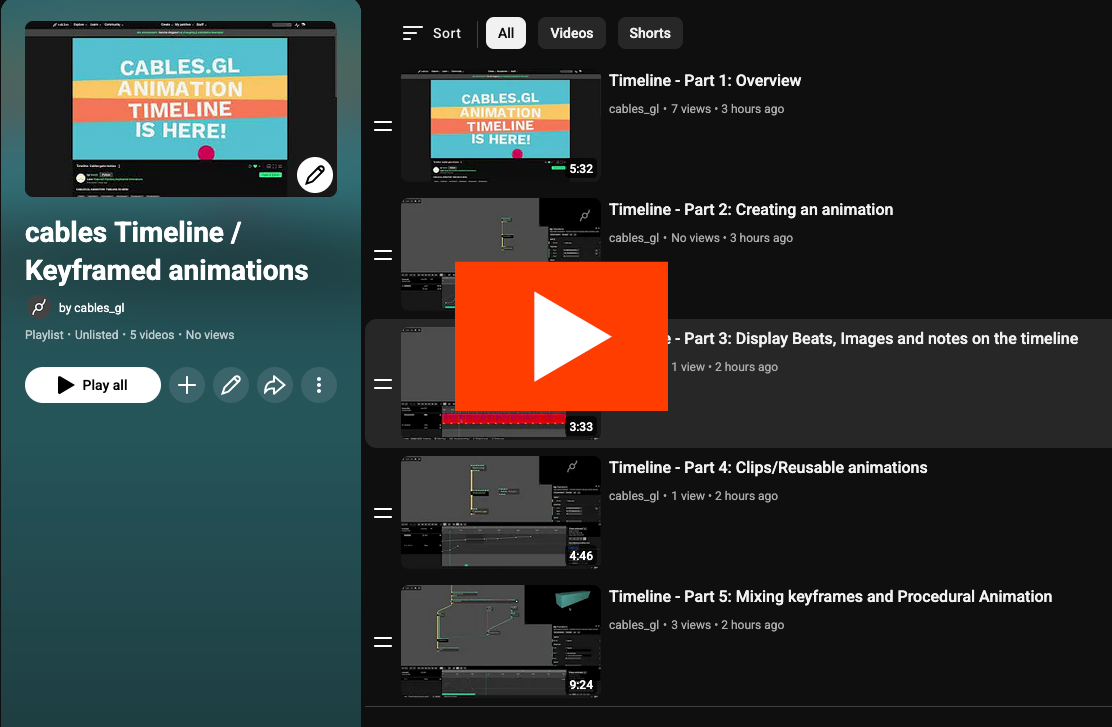Click drag handle for Part 5 video

(x=383, y=642)
